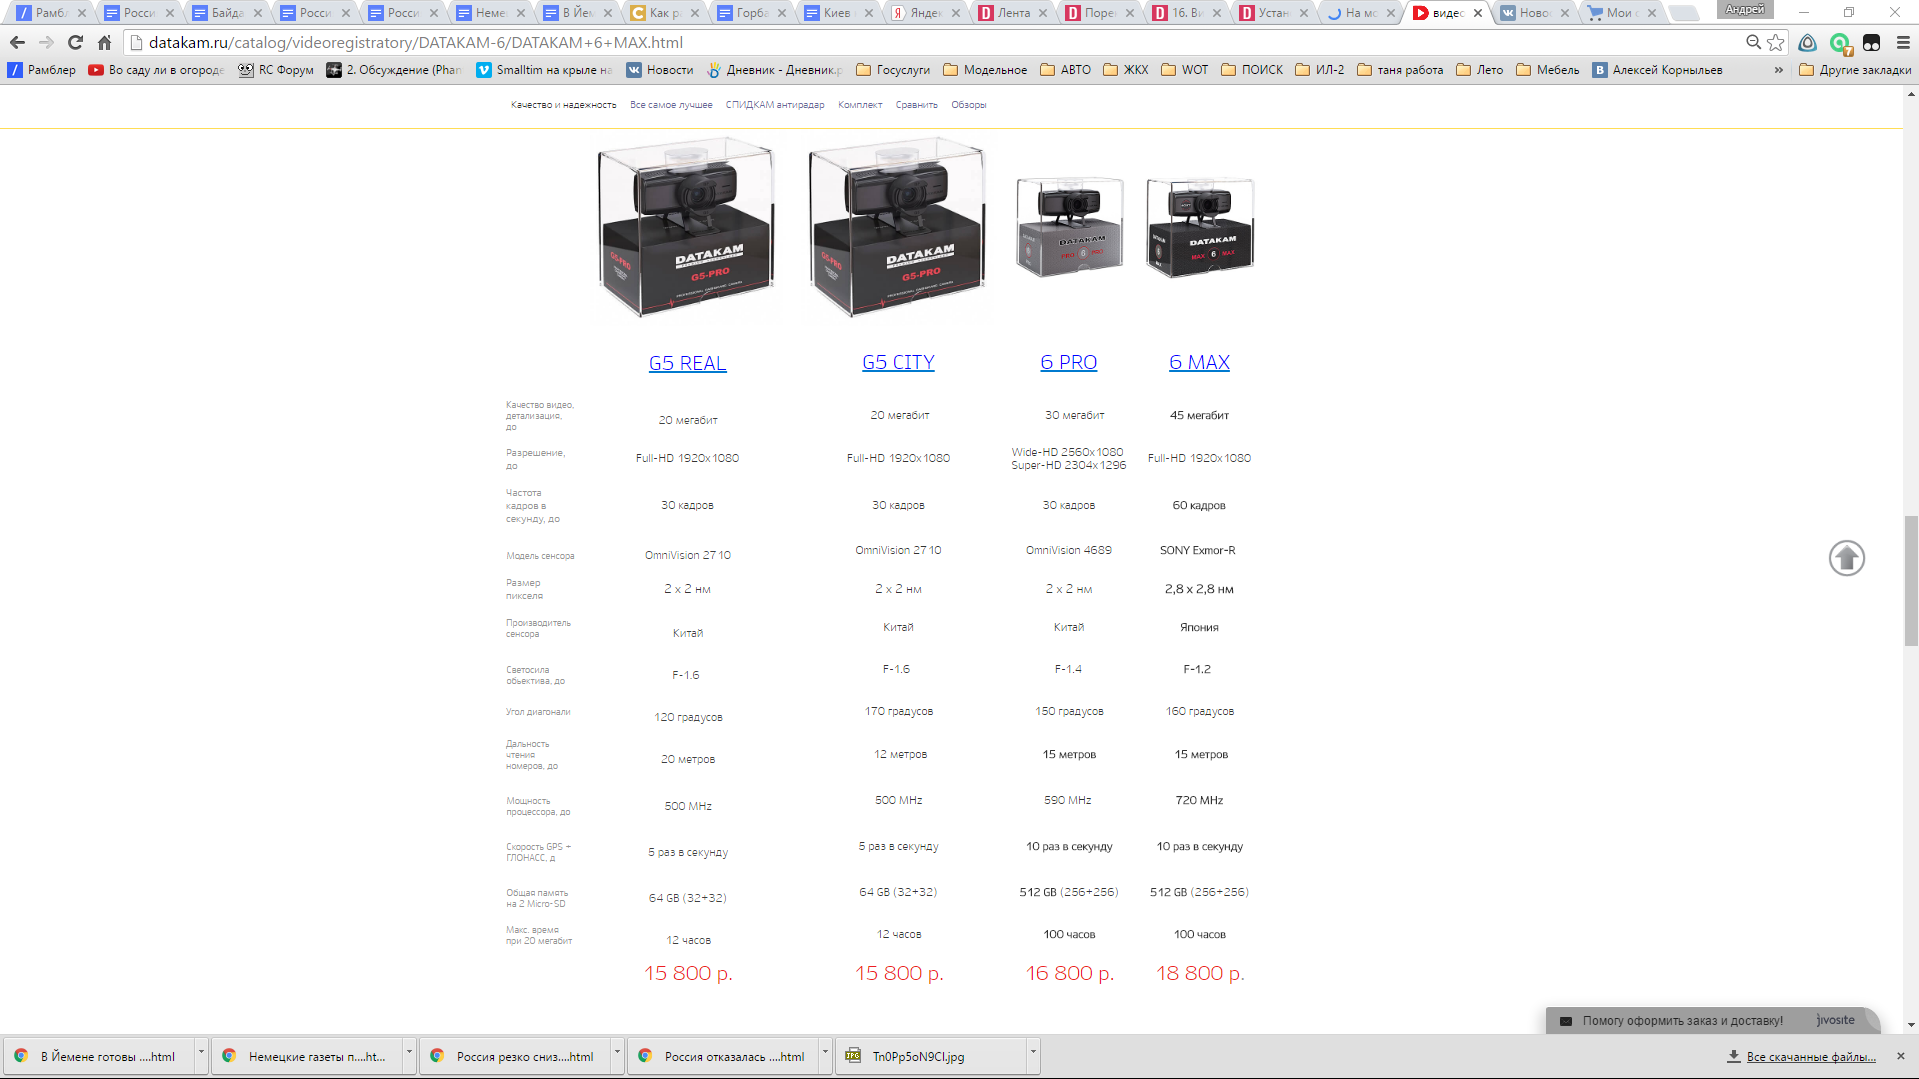Open the RC Форум bookmark
Screen dimensions: 1919x1079
pyautogui.click(x=276, y=70)
